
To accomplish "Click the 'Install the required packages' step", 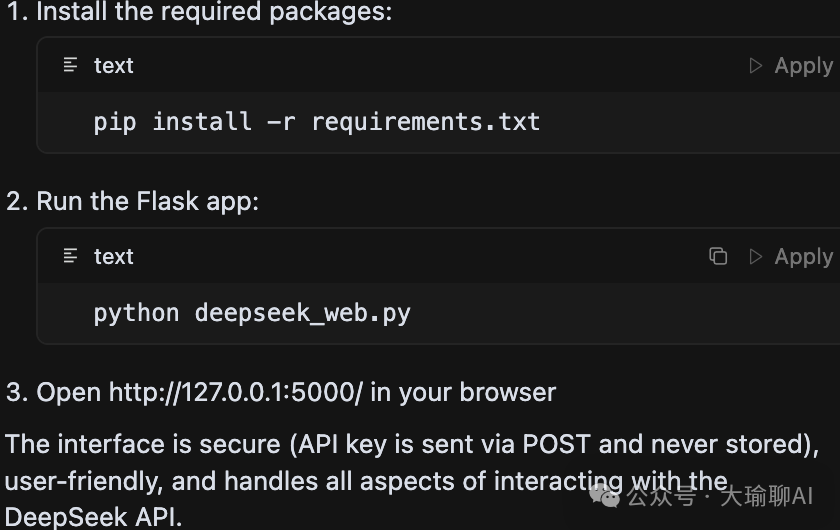I will 214,11.
